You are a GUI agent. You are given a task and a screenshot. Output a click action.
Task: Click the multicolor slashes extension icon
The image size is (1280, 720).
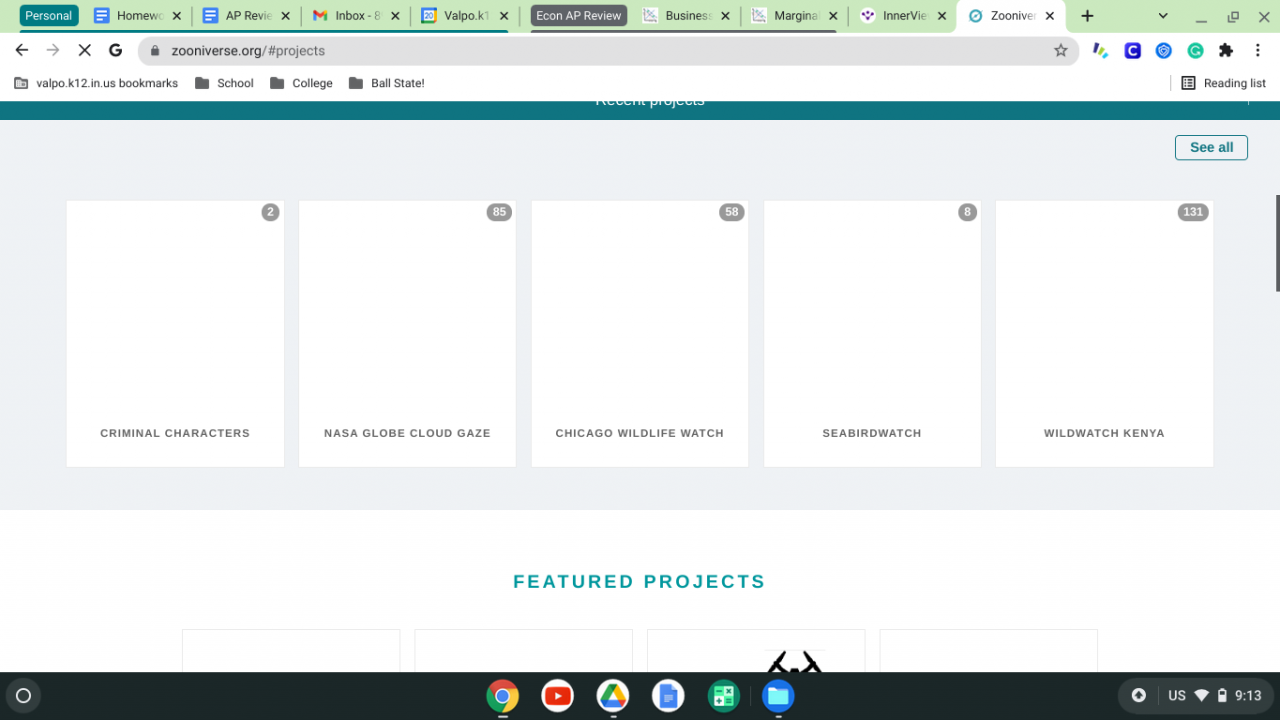1101,51
